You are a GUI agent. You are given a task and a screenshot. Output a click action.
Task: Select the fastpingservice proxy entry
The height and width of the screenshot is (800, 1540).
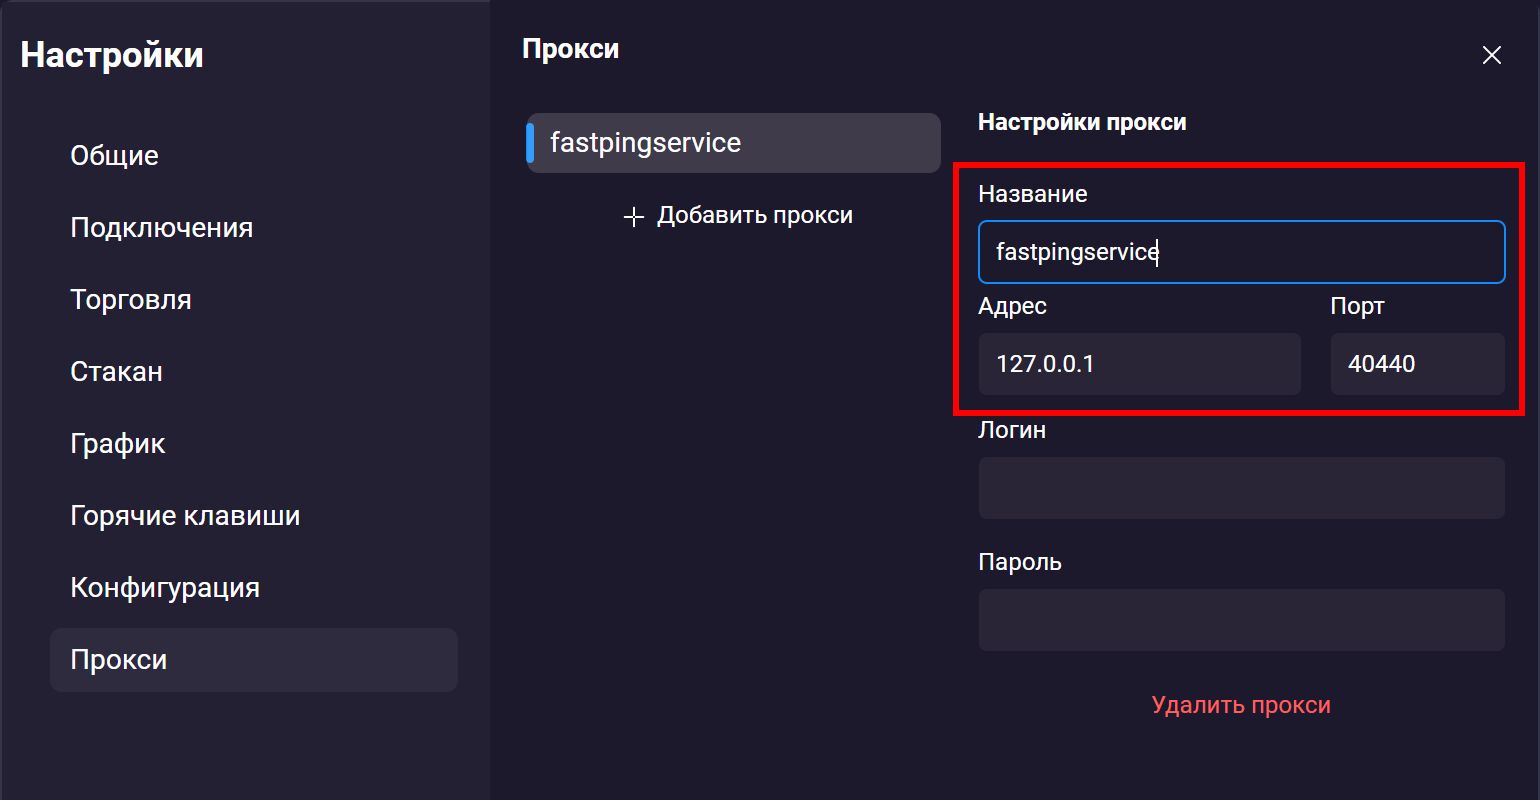(x=733, y=143)
